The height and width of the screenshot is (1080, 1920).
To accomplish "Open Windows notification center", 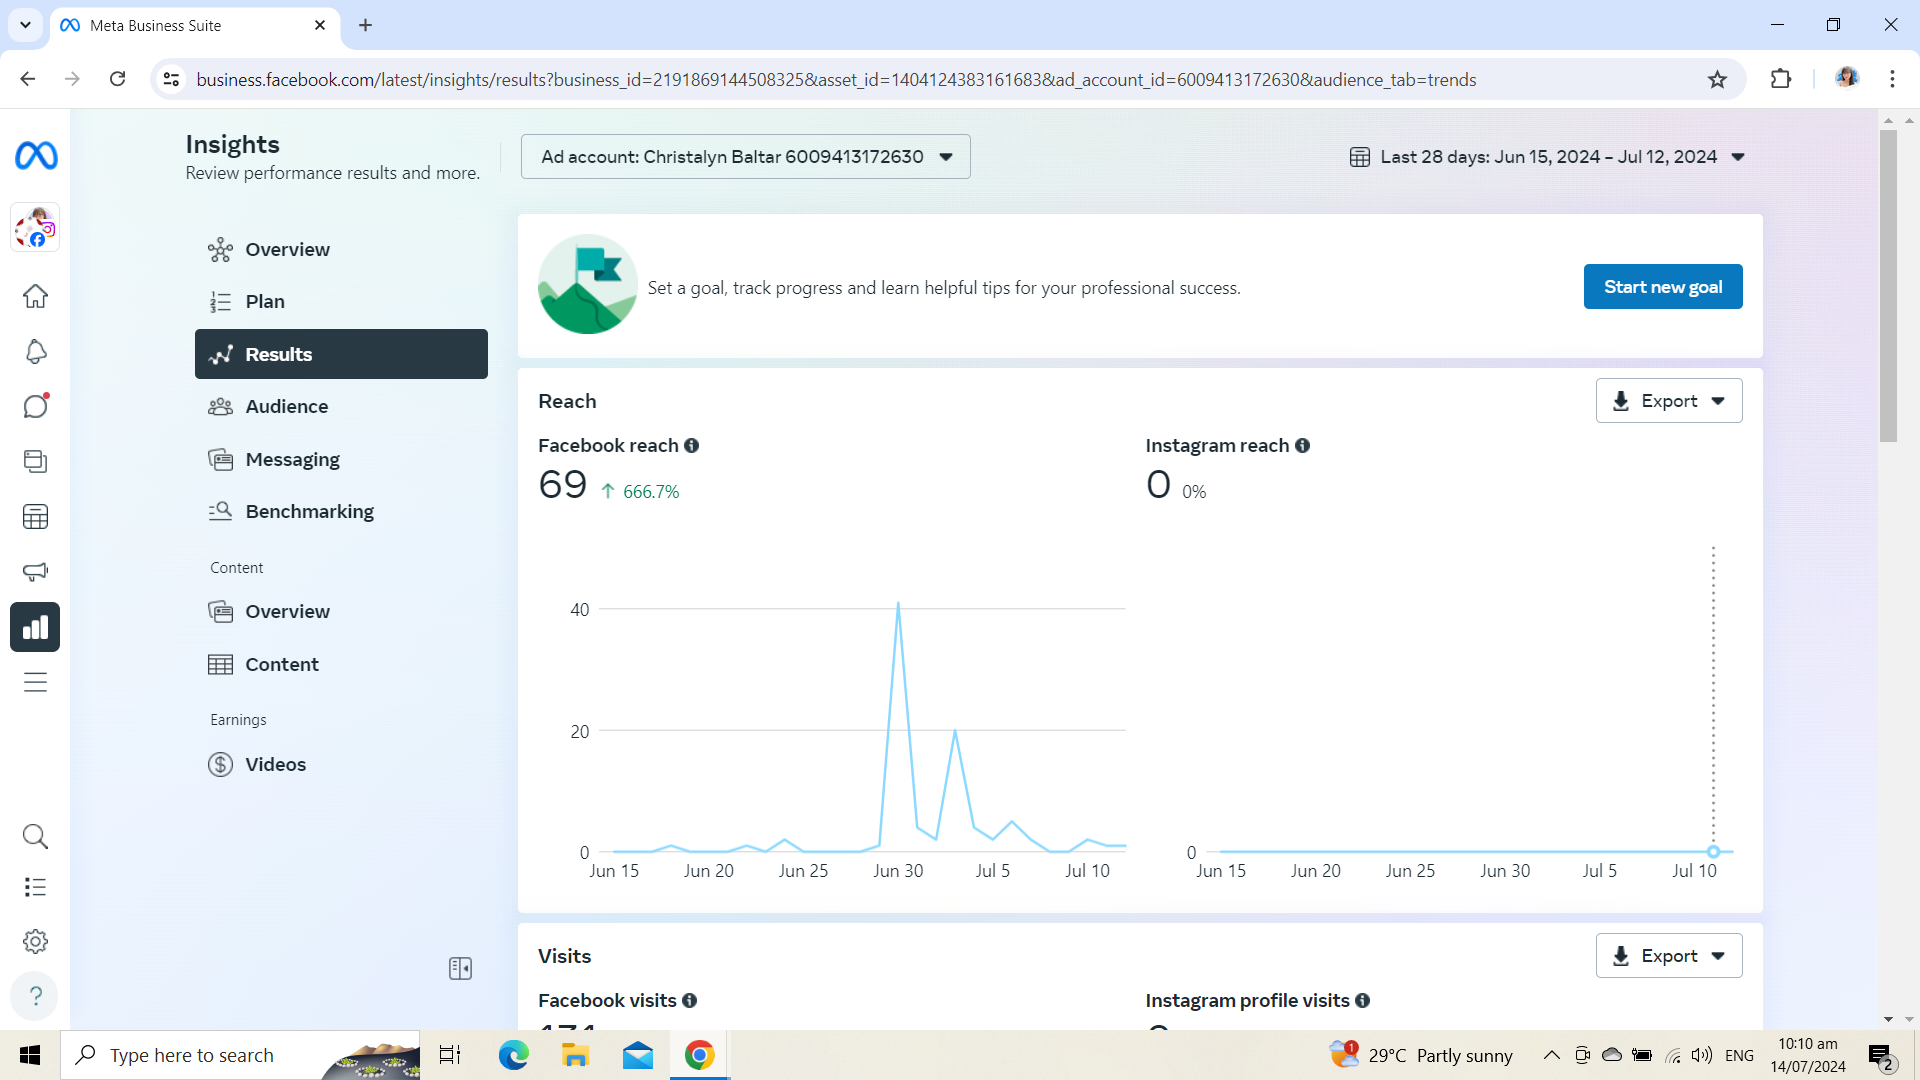I will [x=1880, y=1056].
